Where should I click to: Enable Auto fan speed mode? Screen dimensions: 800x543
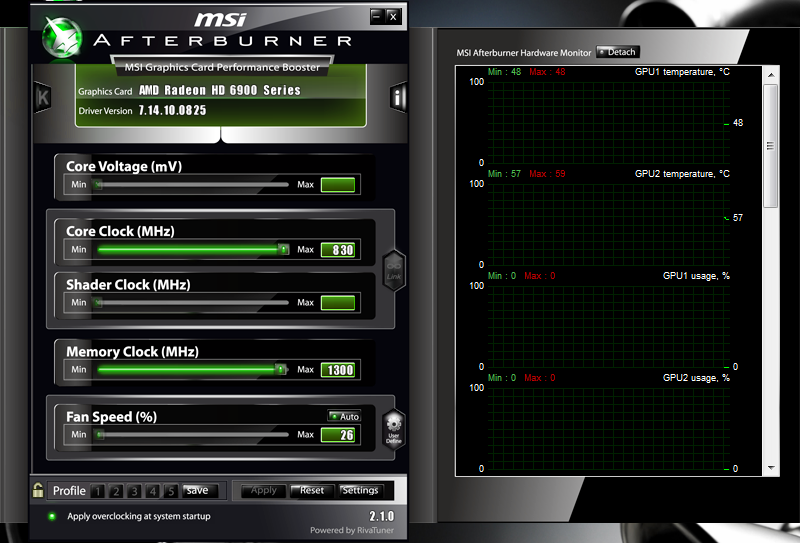click(344, 416)
